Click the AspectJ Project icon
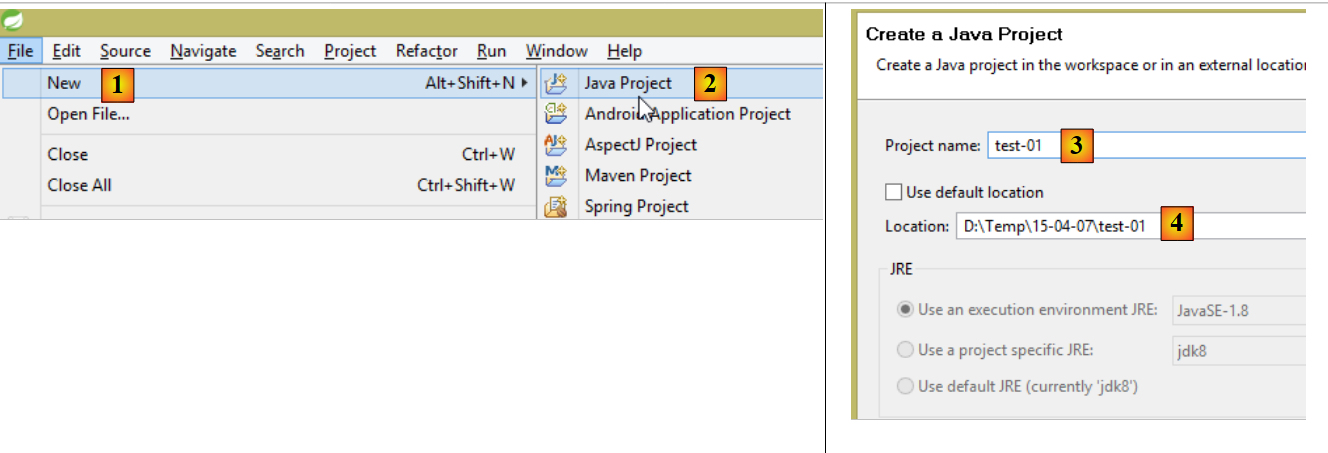 (x=555, y=145)
